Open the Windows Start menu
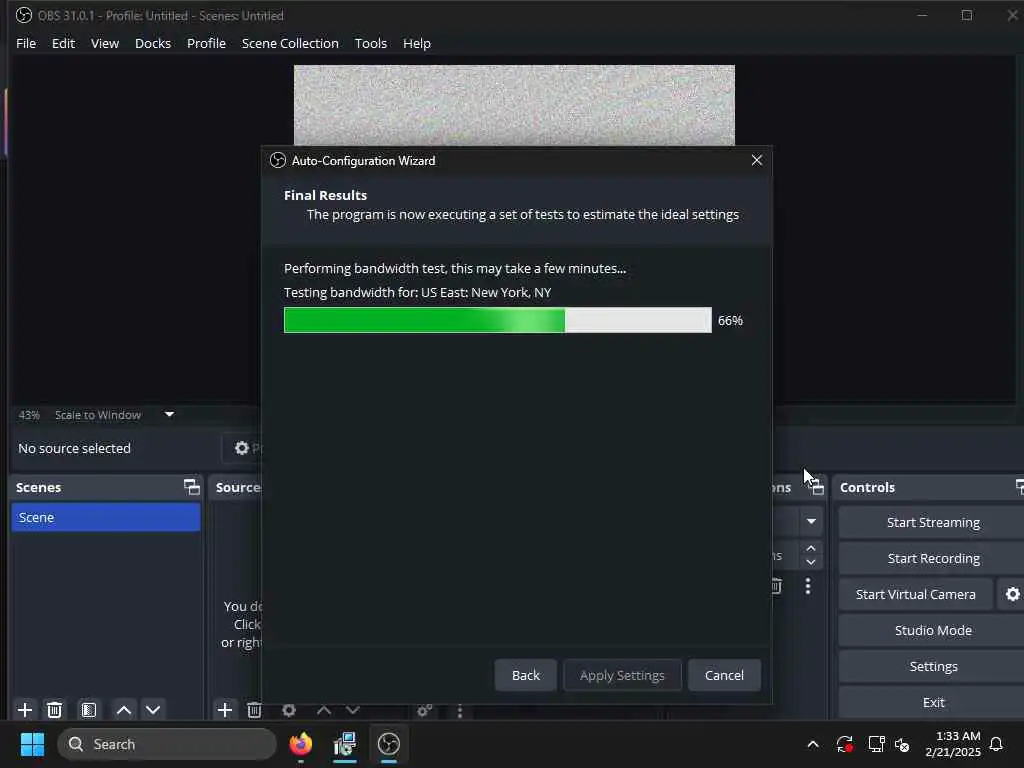The image size is (1024, 768). coord(33,744)
